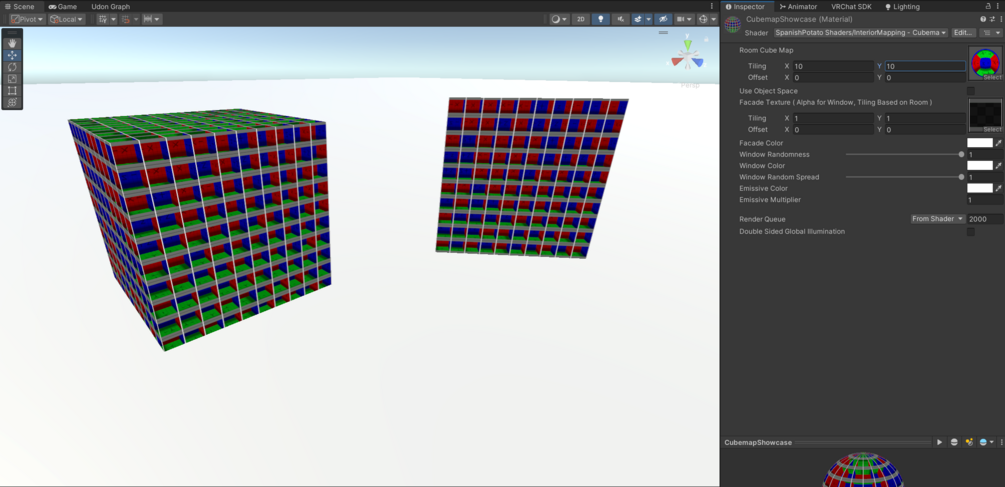1005x487 pixels.
Task: Open Render Queue From Shader dropdown
Action: (x=938, y=219)
